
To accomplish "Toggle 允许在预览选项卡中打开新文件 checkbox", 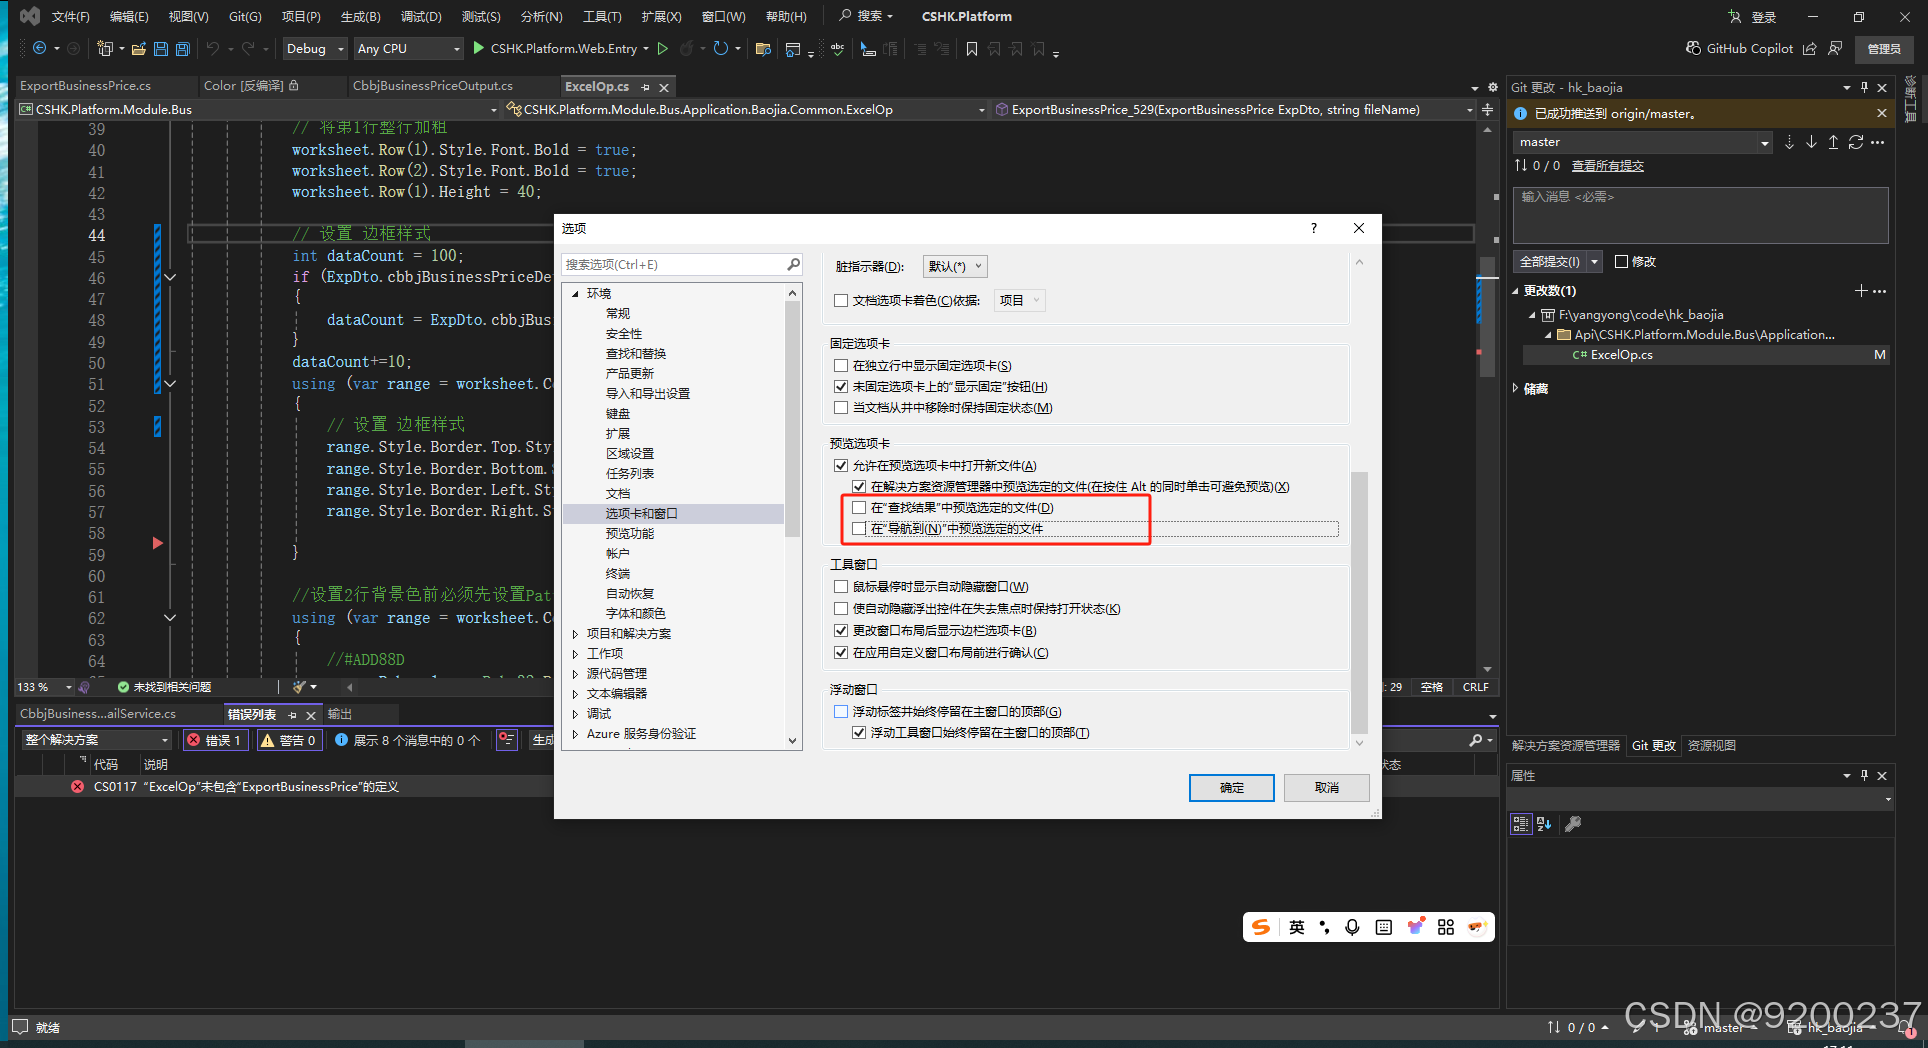I will 841,465.
